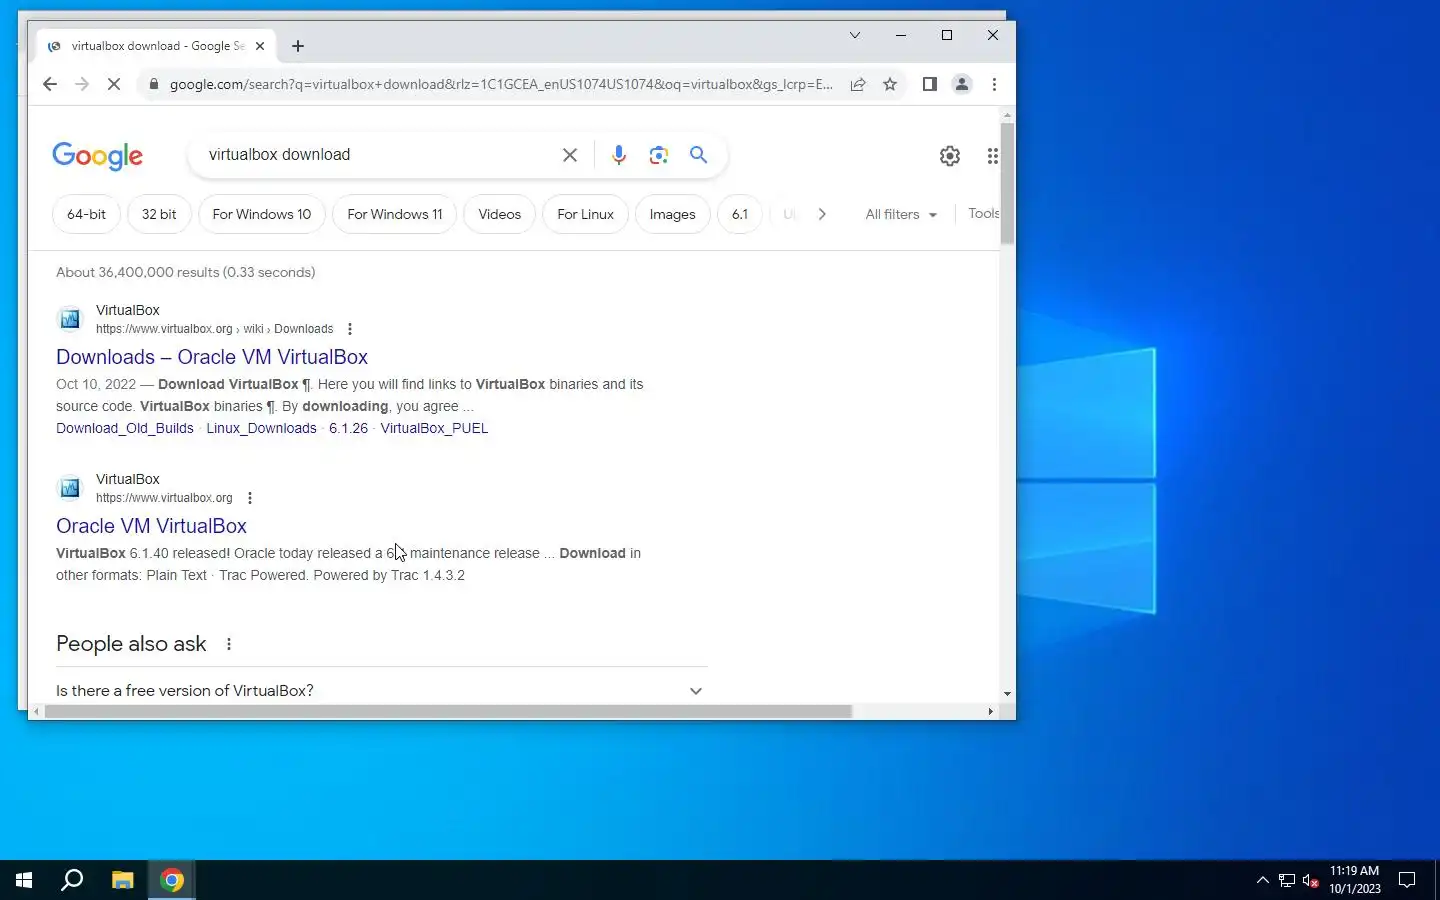Apply the 6.1 filter chip
The height and width of the screenshot is (900, 1440).
(740, 214)
